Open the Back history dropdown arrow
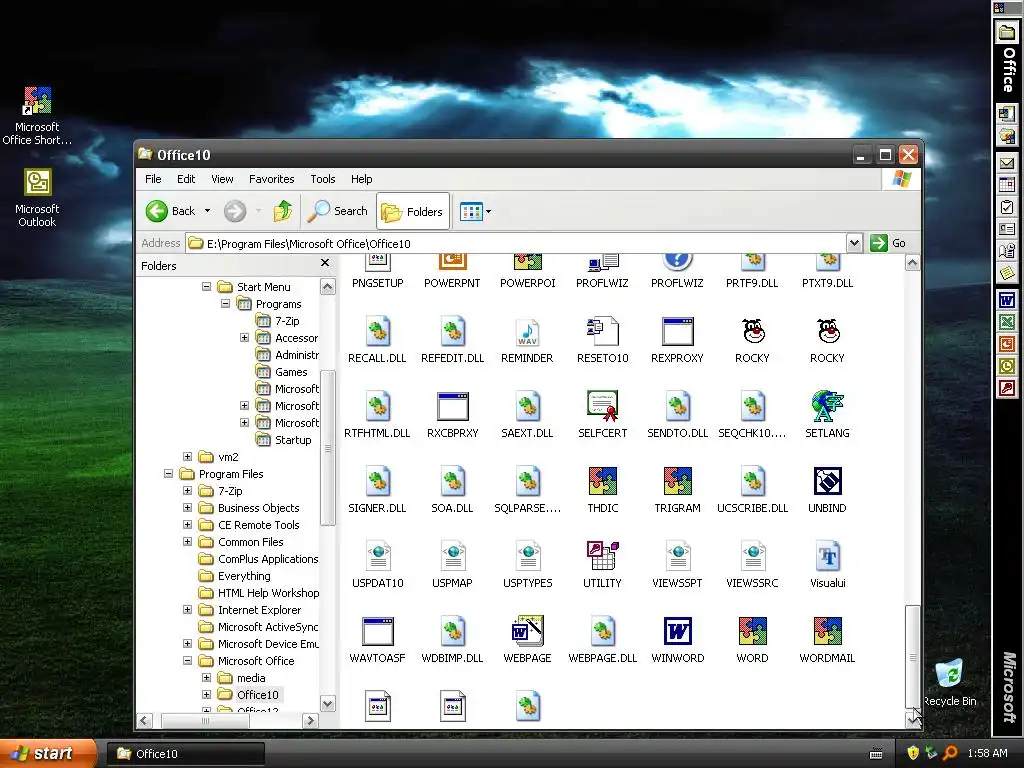 (x=207, y=211)
